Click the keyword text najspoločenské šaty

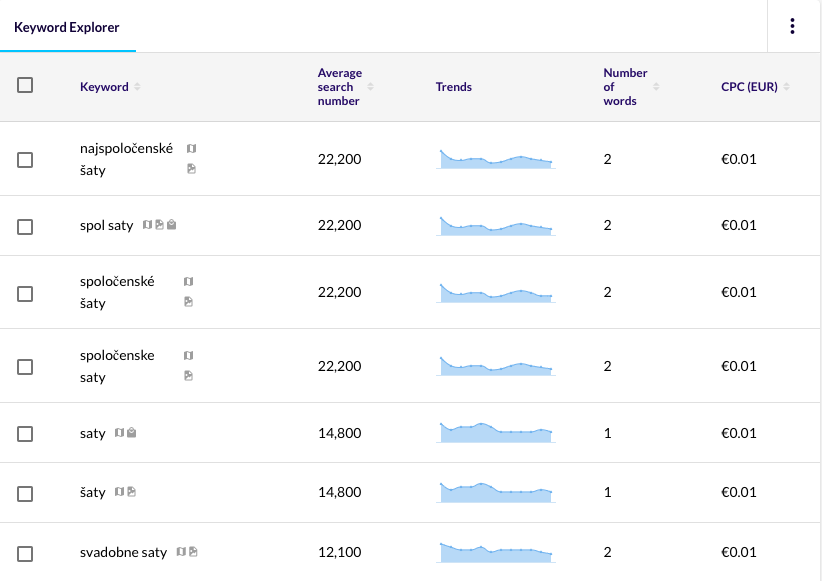pos(126,159)
